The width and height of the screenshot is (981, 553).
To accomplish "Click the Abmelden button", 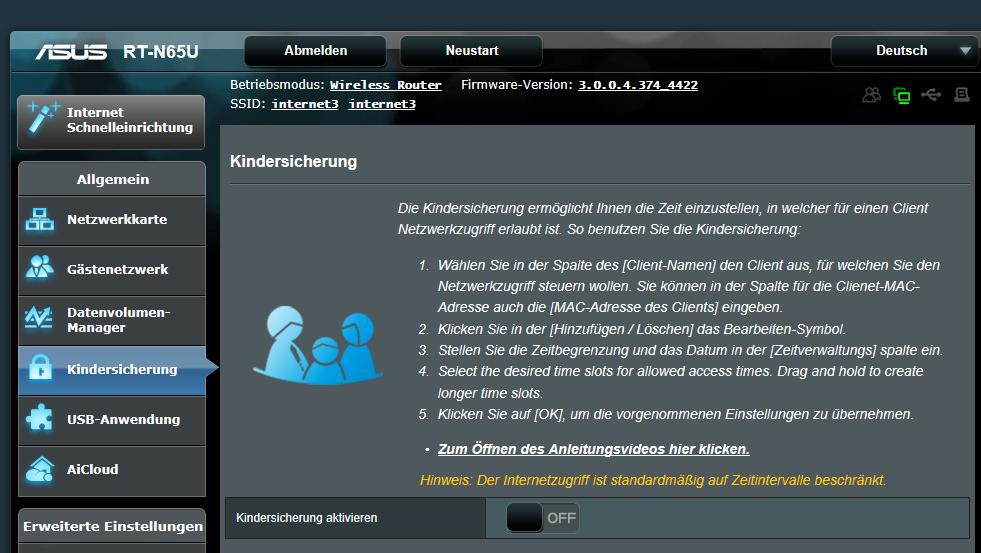I will coord(315,51).
